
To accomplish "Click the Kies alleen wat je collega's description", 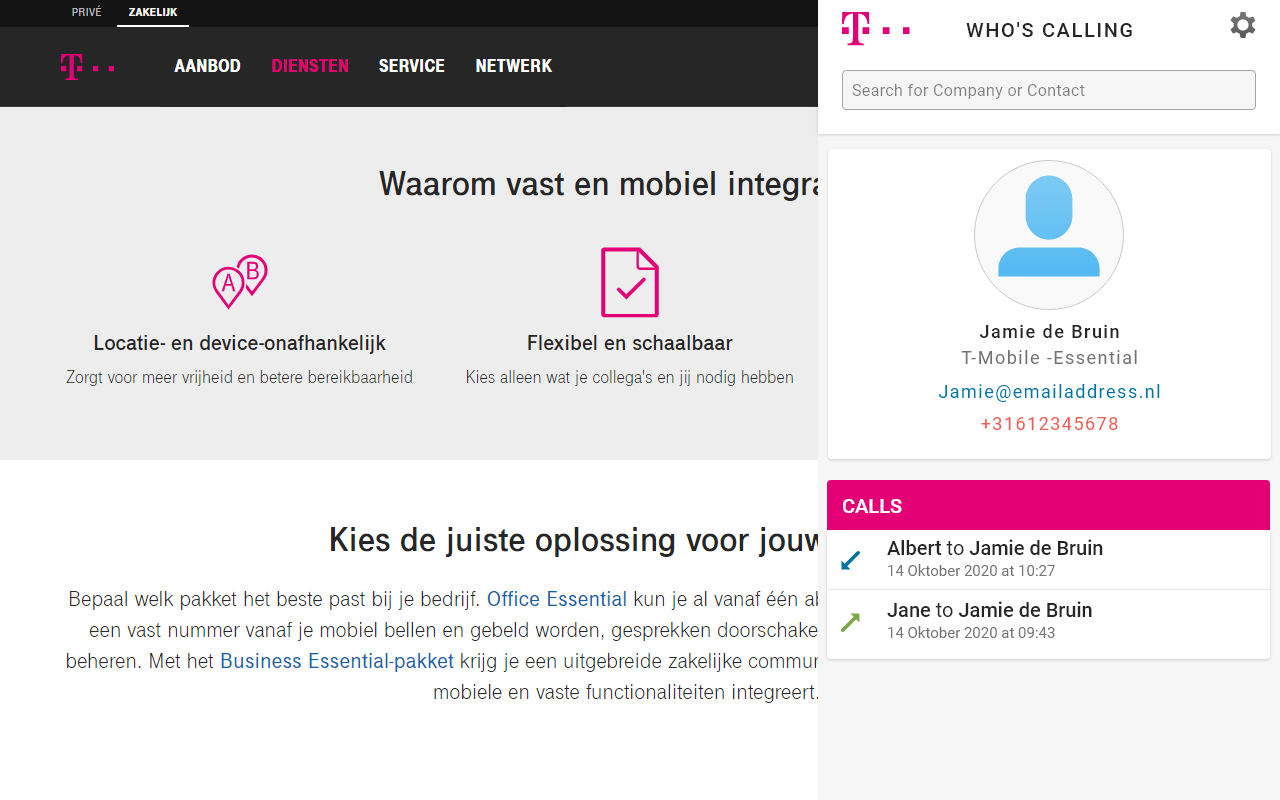I will click(630, 377).
